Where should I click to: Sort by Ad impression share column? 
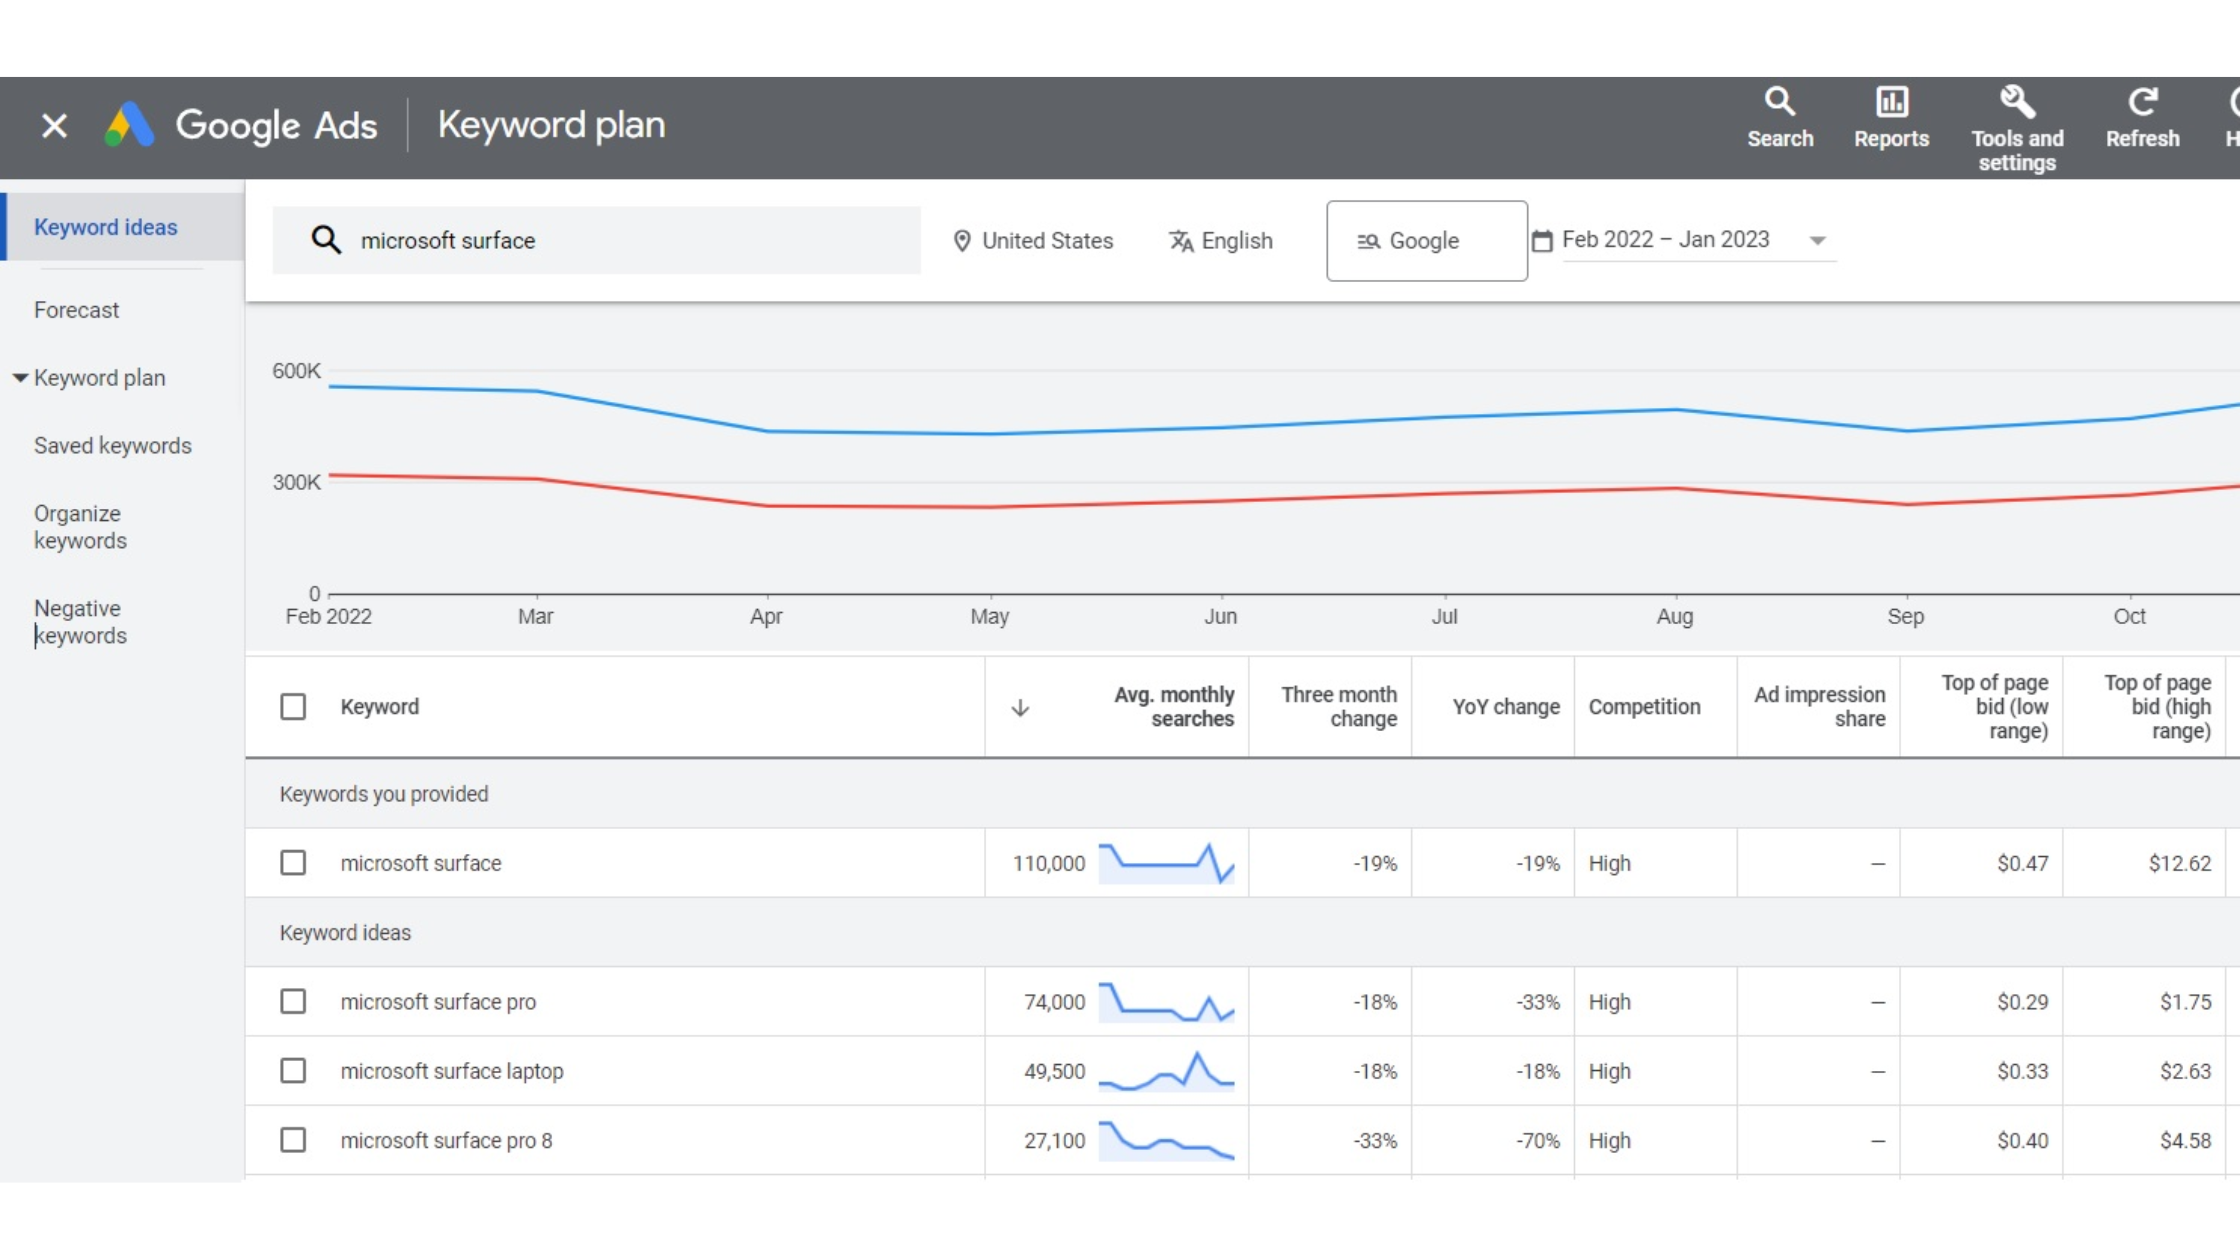click(1820, 707)
